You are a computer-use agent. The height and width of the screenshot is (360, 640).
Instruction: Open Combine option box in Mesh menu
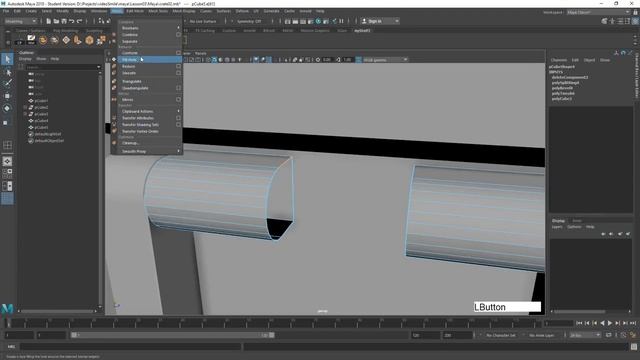(178, 35)
